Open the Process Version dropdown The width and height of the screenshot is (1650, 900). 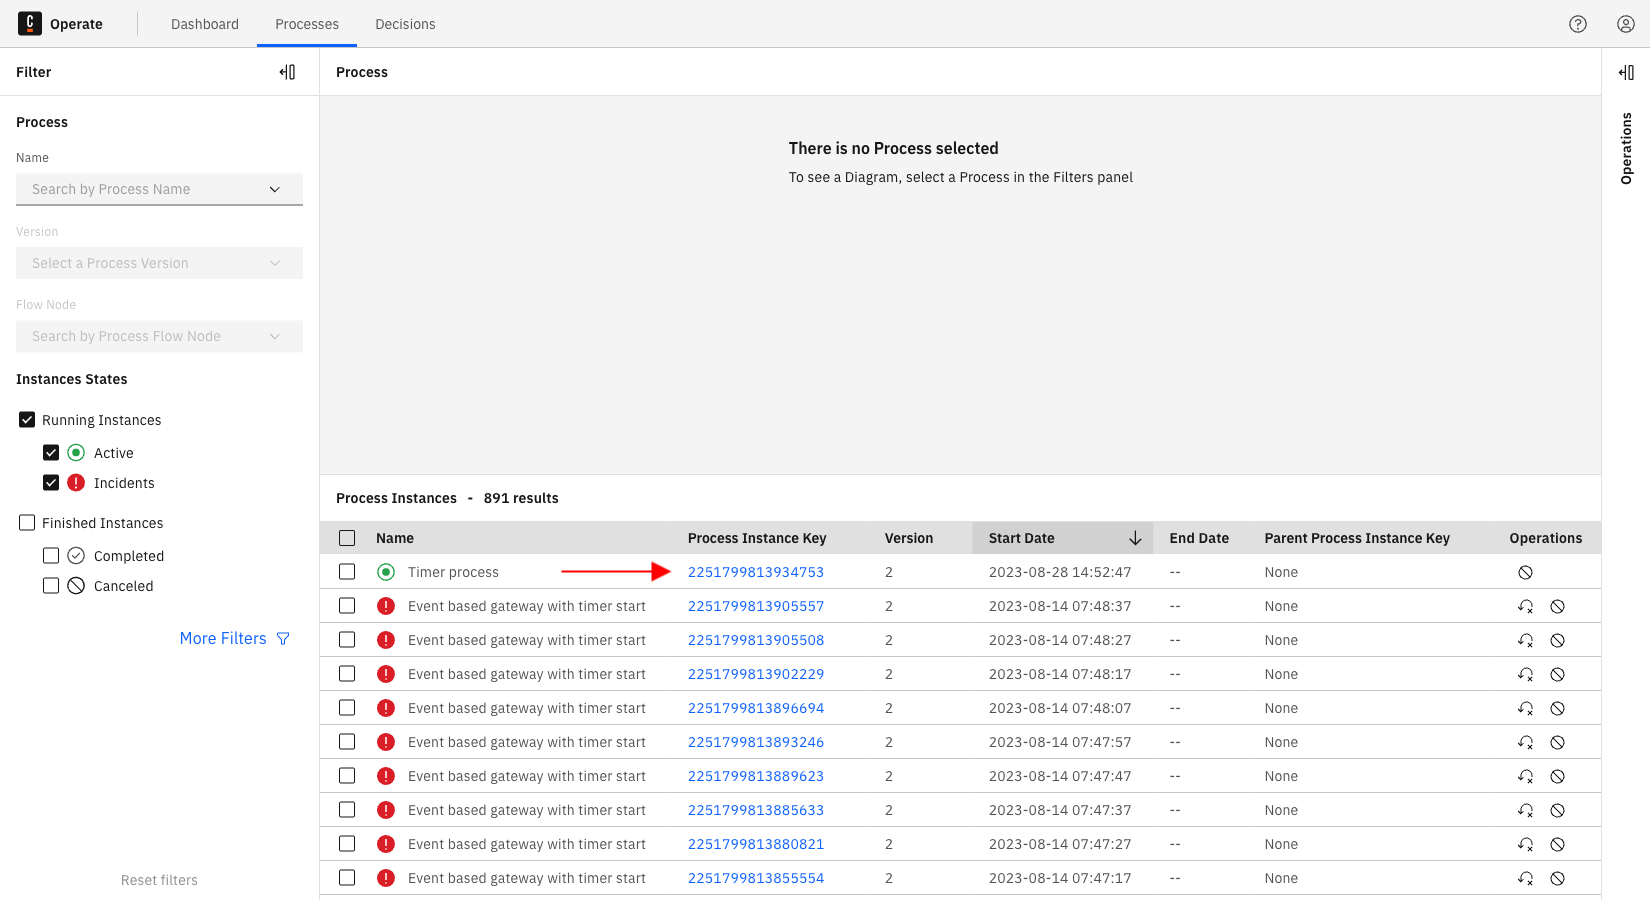pos(159,263)
